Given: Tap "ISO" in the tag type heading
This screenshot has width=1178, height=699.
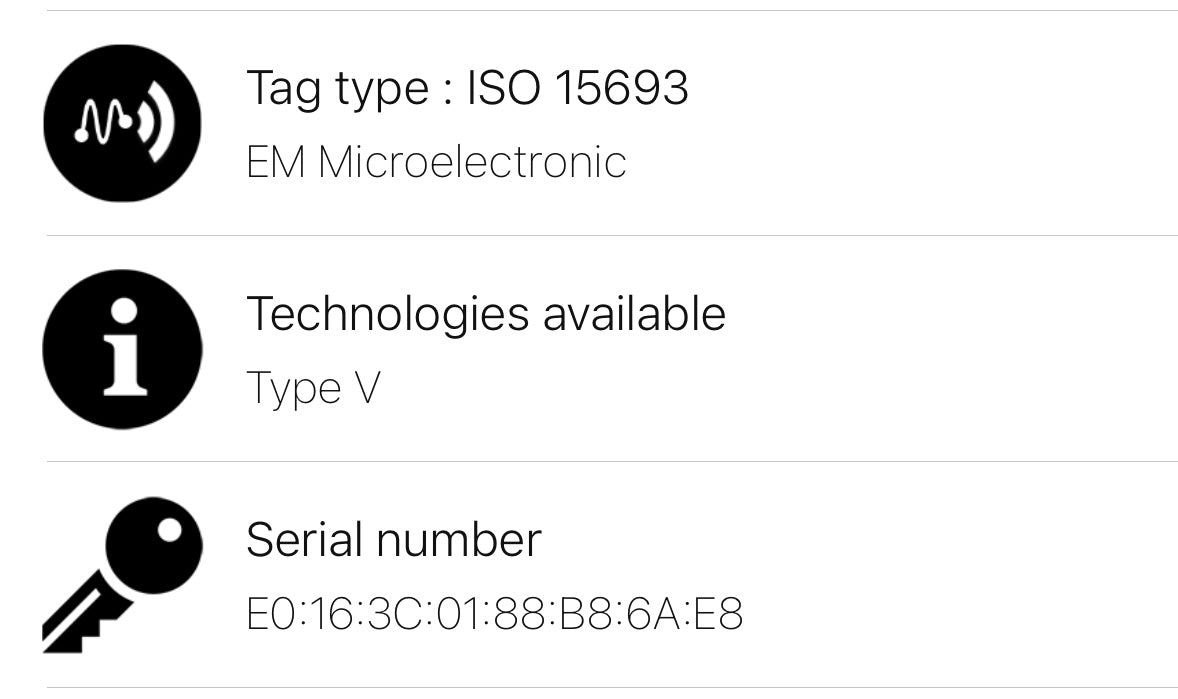Looking at the screenshot, I should [x=504, y=88].
